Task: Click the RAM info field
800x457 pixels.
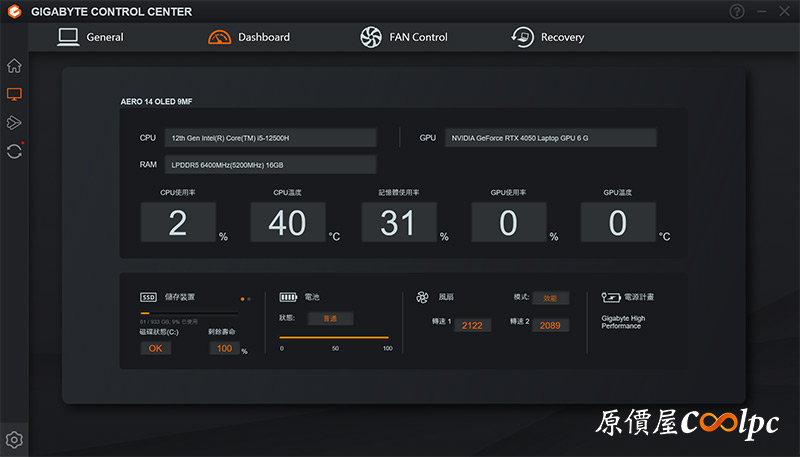Action: [x=270, y=165]
